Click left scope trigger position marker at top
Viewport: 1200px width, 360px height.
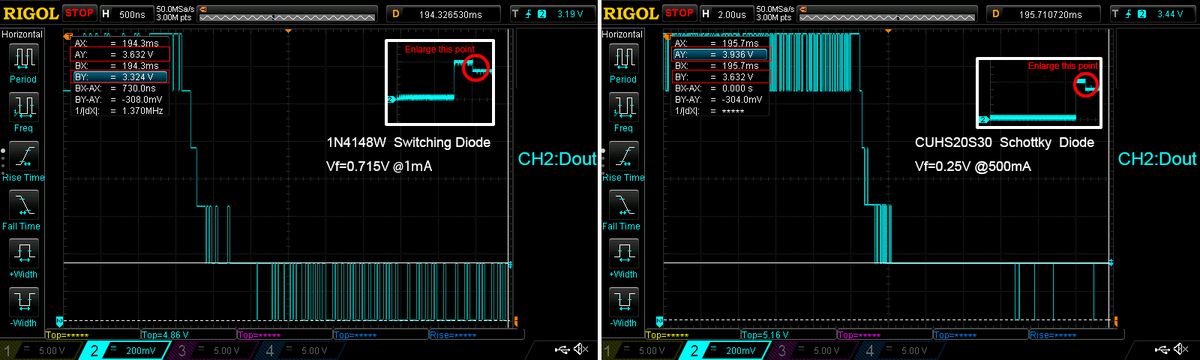coord(288,32)
